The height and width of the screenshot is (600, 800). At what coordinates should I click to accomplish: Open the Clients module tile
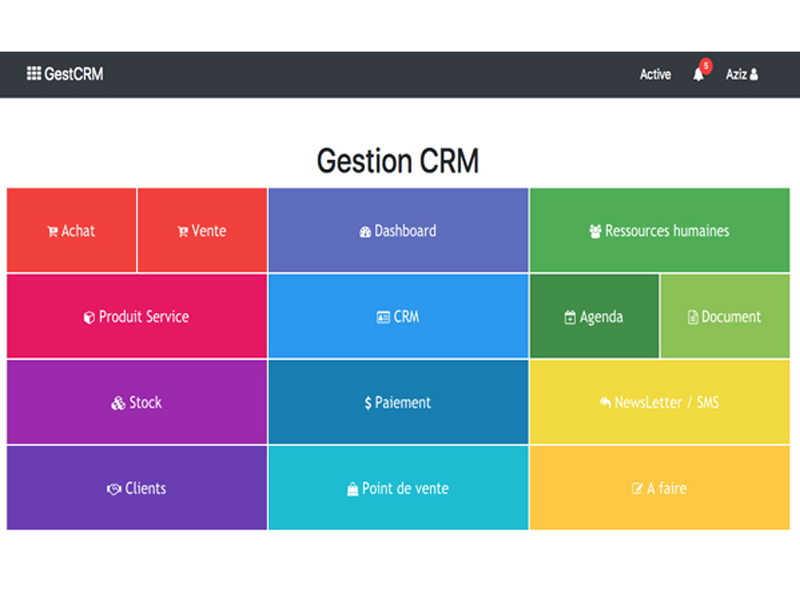(x=137, y=489)
